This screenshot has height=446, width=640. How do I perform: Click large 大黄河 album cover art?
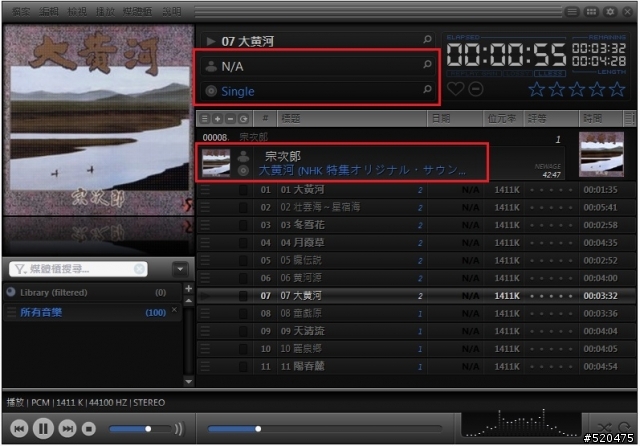tap(98, 120)
